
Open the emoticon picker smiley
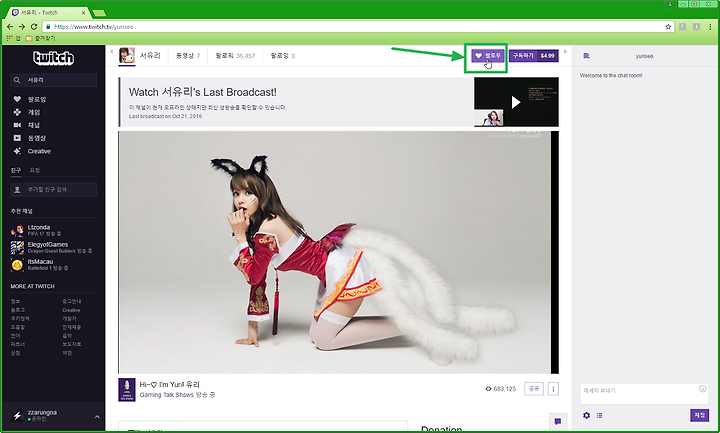point(703,389)
